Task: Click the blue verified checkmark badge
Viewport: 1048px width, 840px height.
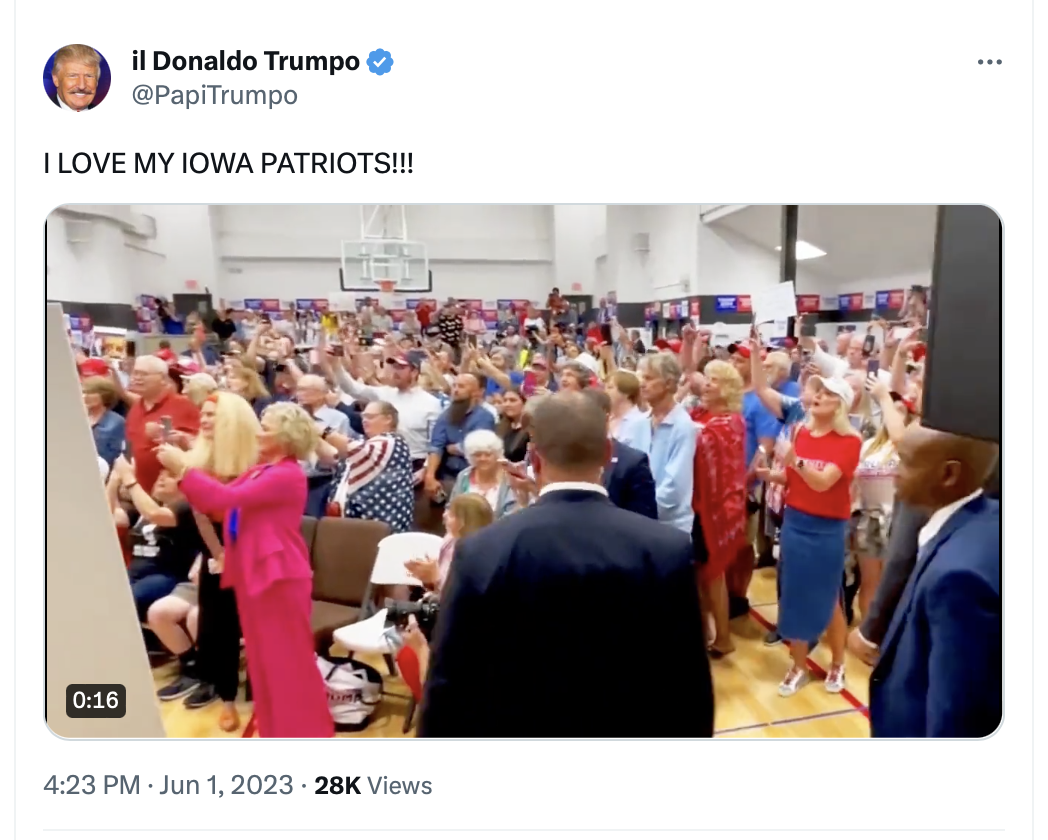Action: (x=380, y=62)
